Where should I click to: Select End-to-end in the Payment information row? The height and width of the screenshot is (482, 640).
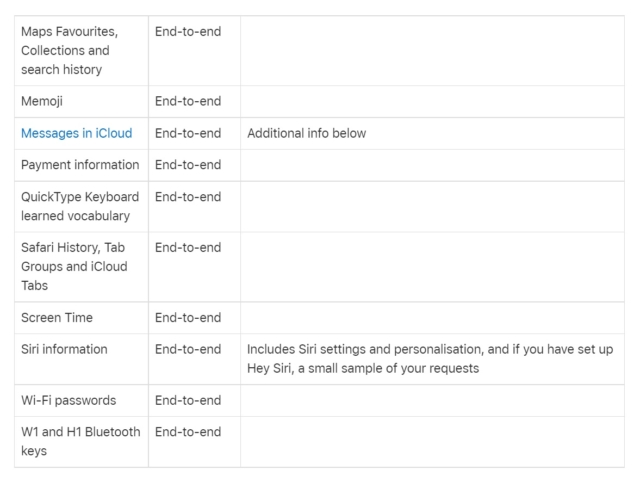(x=188, y=165)
